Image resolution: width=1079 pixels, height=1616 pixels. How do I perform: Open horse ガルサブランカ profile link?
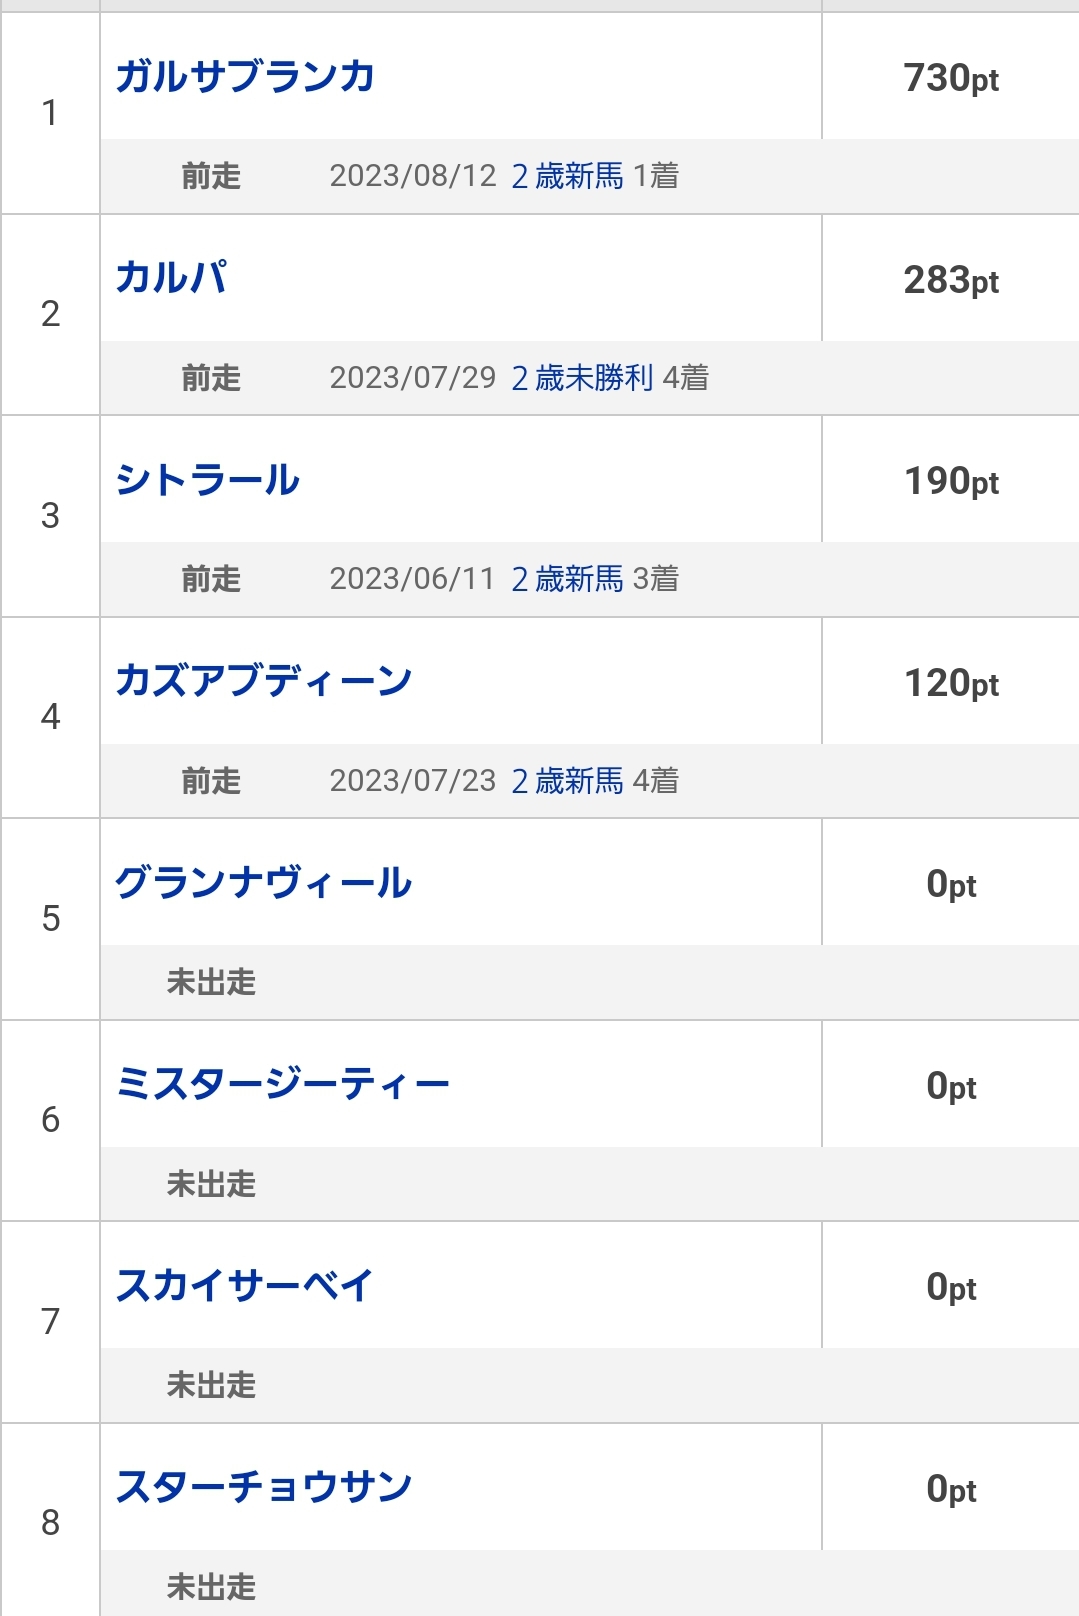click(x=245, y=77)
